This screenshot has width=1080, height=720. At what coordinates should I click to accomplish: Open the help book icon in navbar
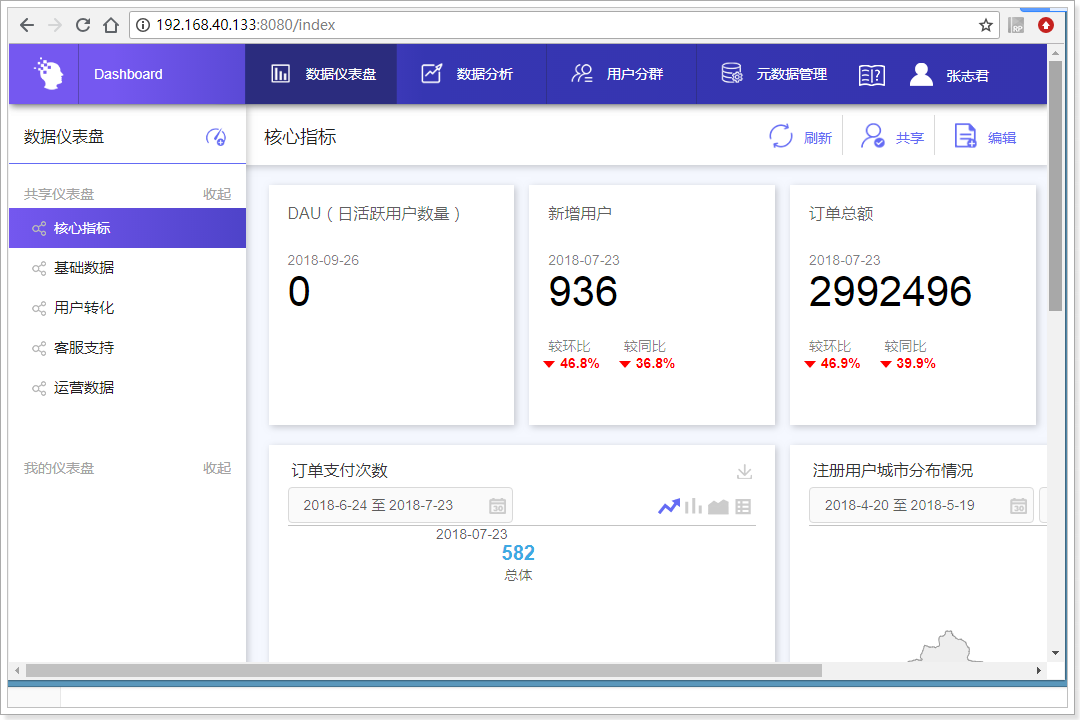(x=872, y=75)
